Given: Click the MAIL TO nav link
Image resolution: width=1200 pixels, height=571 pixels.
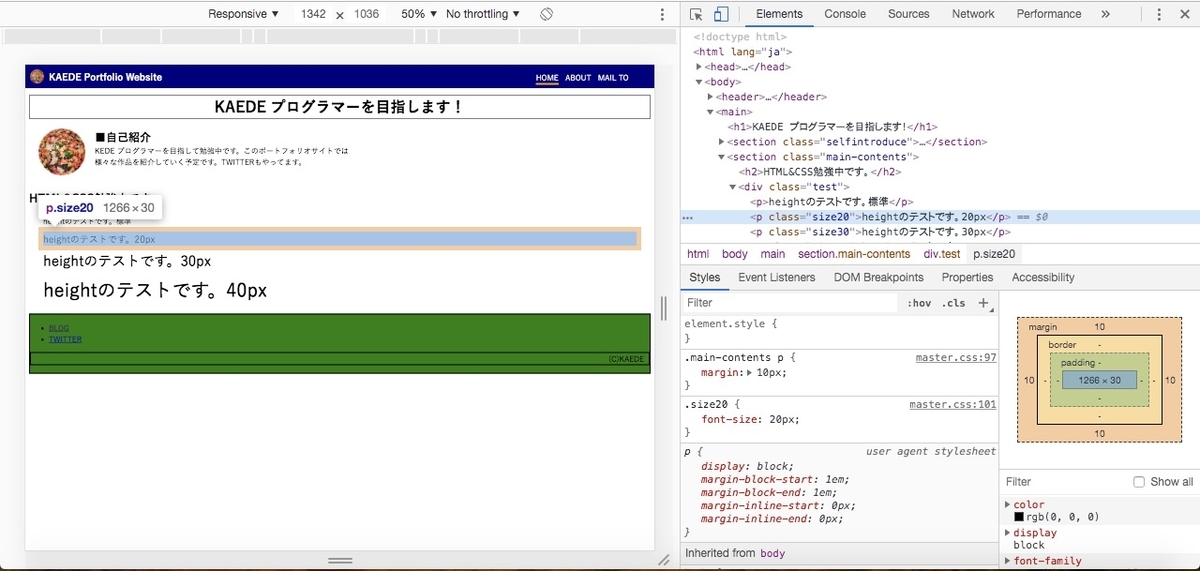Looking at the screenshot, I should 613,78.
